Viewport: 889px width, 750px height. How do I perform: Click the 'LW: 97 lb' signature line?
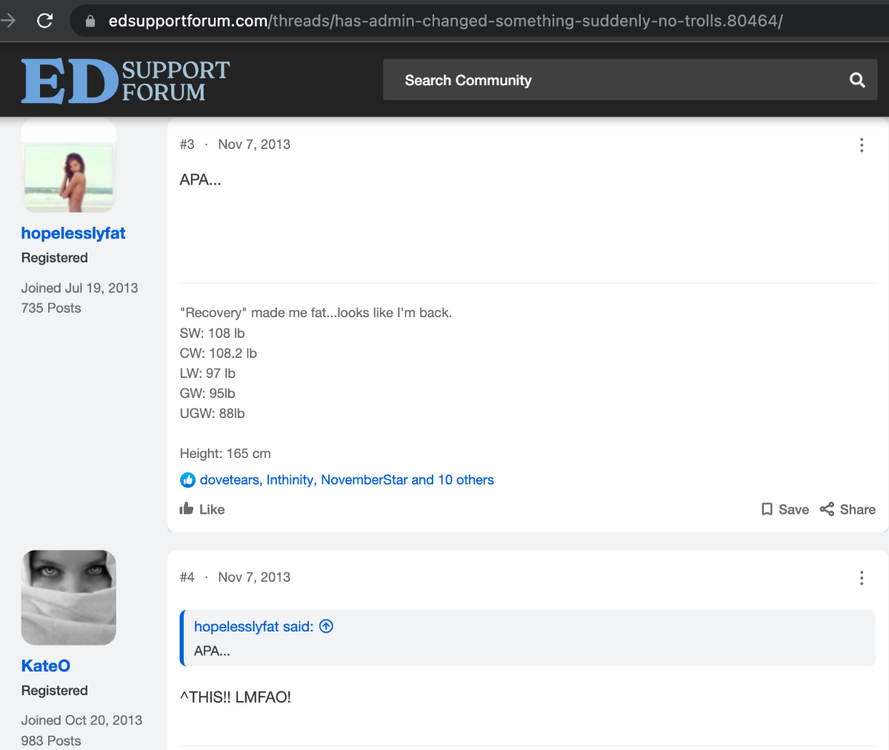(208, 373)
